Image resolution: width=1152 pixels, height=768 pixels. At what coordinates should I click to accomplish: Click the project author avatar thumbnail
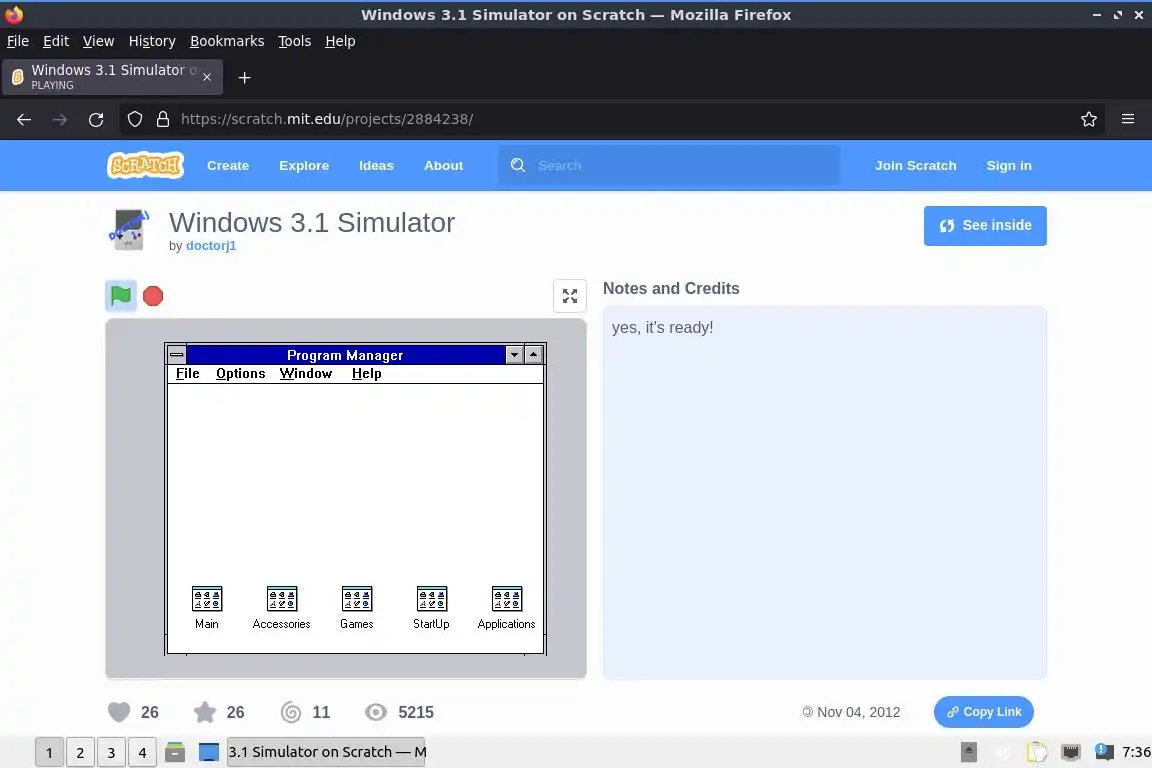pyautogui.click(x=129, y=229)
